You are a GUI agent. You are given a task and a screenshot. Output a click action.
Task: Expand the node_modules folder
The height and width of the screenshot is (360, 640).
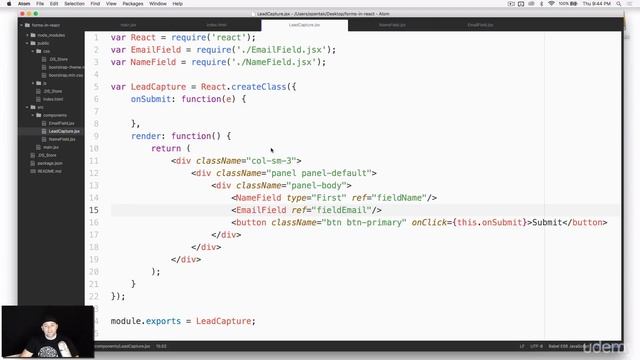[27, 35]
